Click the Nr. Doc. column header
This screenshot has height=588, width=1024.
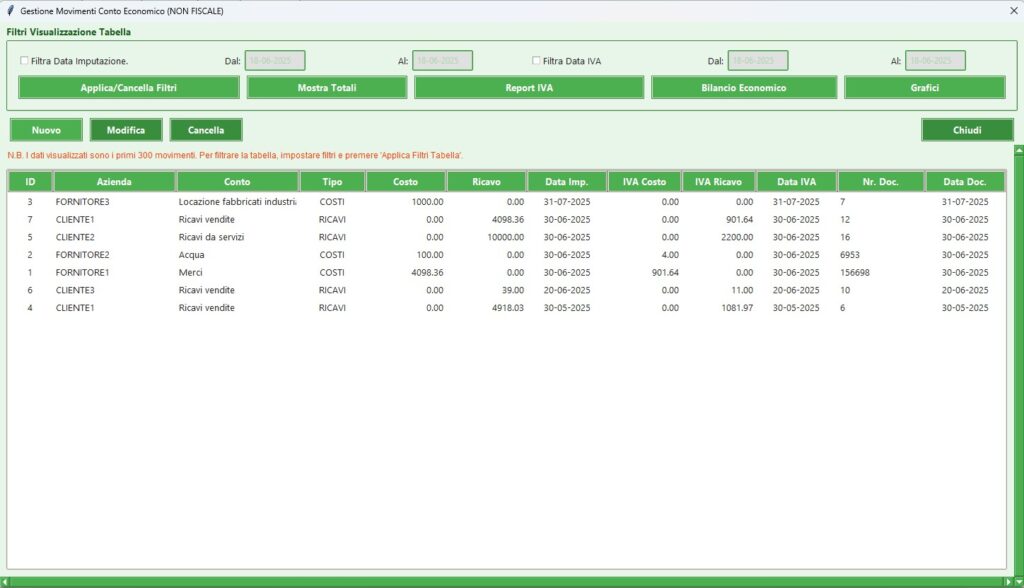[x=880, y=182]
